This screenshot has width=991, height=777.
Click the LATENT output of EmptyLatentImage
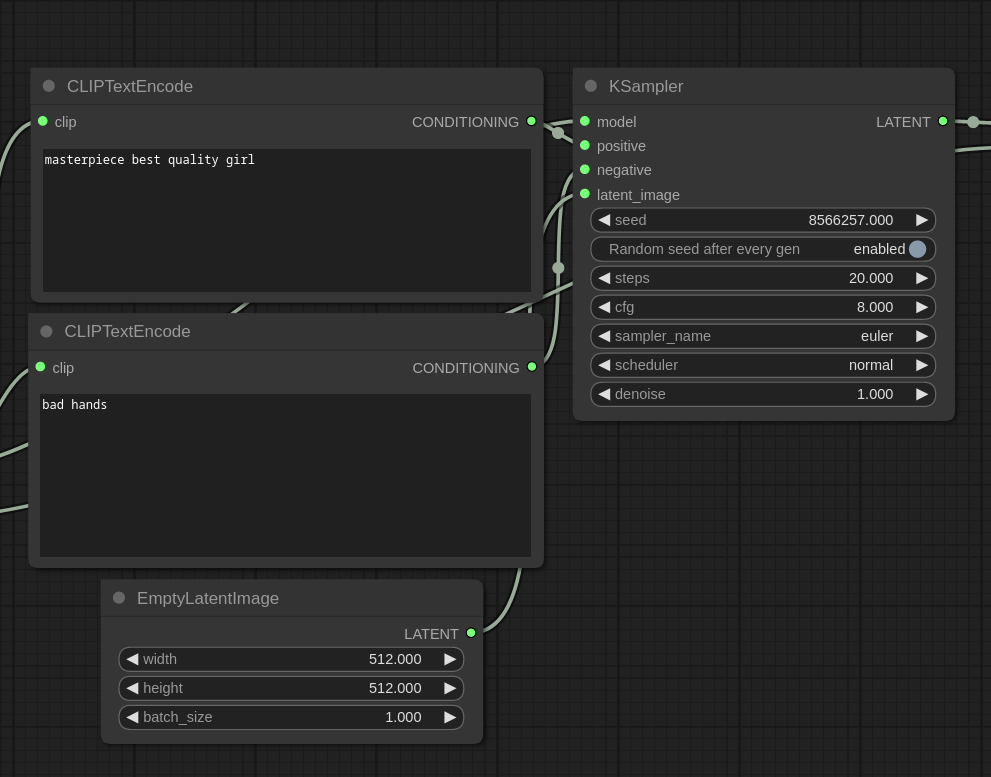[470, 633]
